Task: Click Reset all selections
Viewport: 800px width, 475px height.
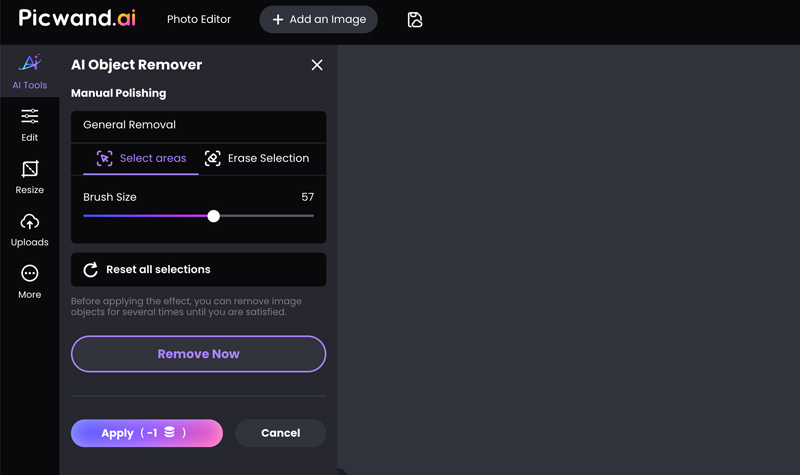Action: (x=198, y=269)
